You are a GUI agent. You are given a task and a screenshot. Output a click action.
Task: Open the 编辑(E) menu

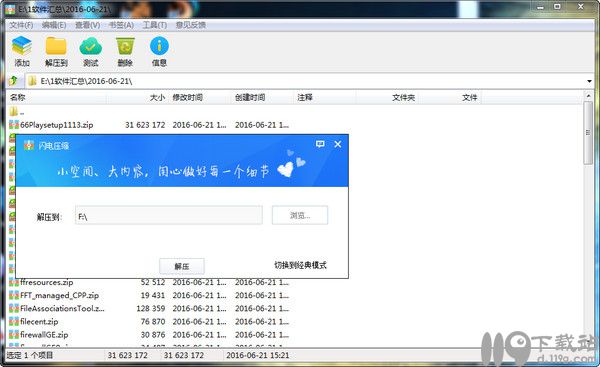pyautogui.click(x=54, y=25)
